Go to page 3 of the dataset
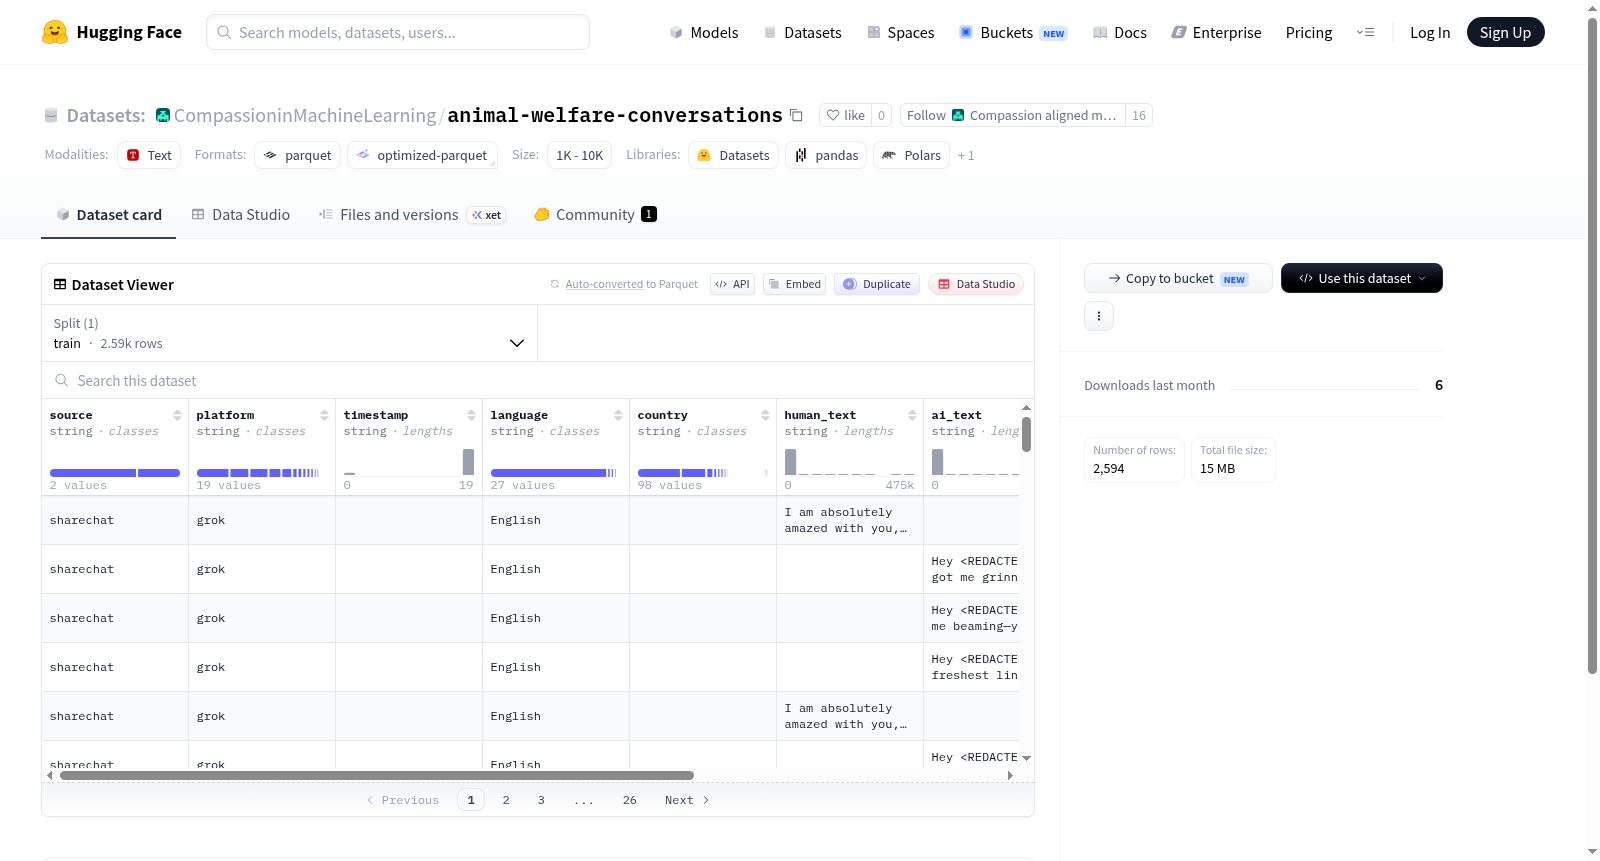This screenshot has height=861, width=1600. [x=541, y=800]
